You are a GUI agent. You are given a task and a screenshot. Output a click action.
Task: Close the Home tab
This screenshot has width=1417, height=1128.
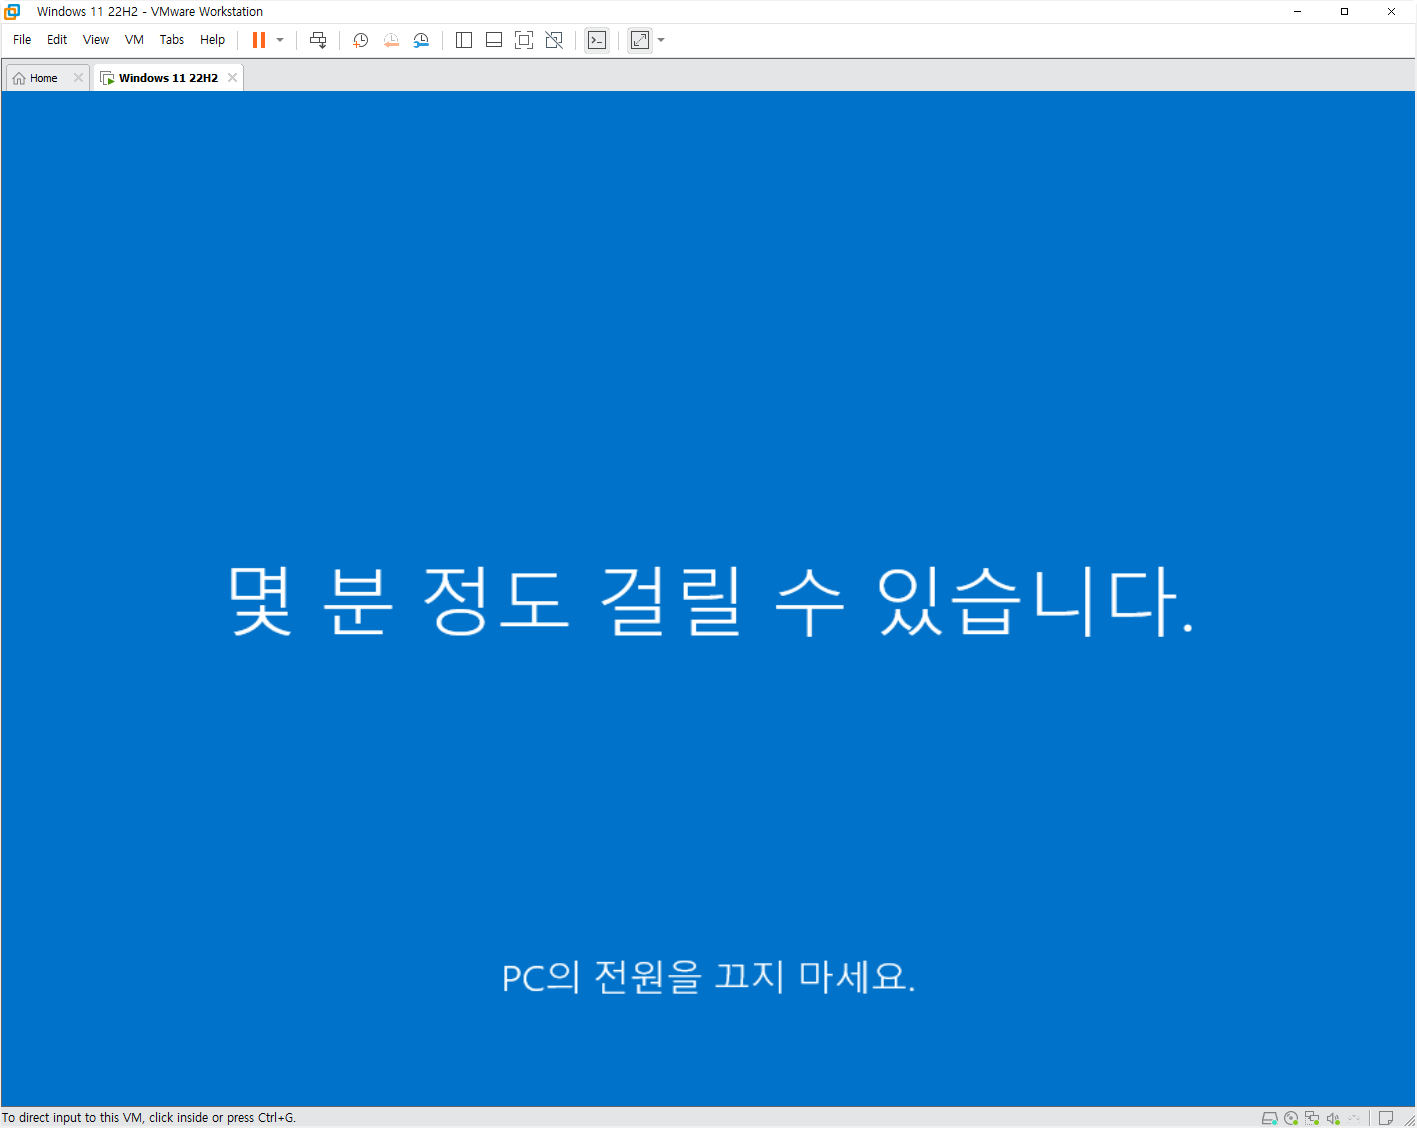(78, 78)
